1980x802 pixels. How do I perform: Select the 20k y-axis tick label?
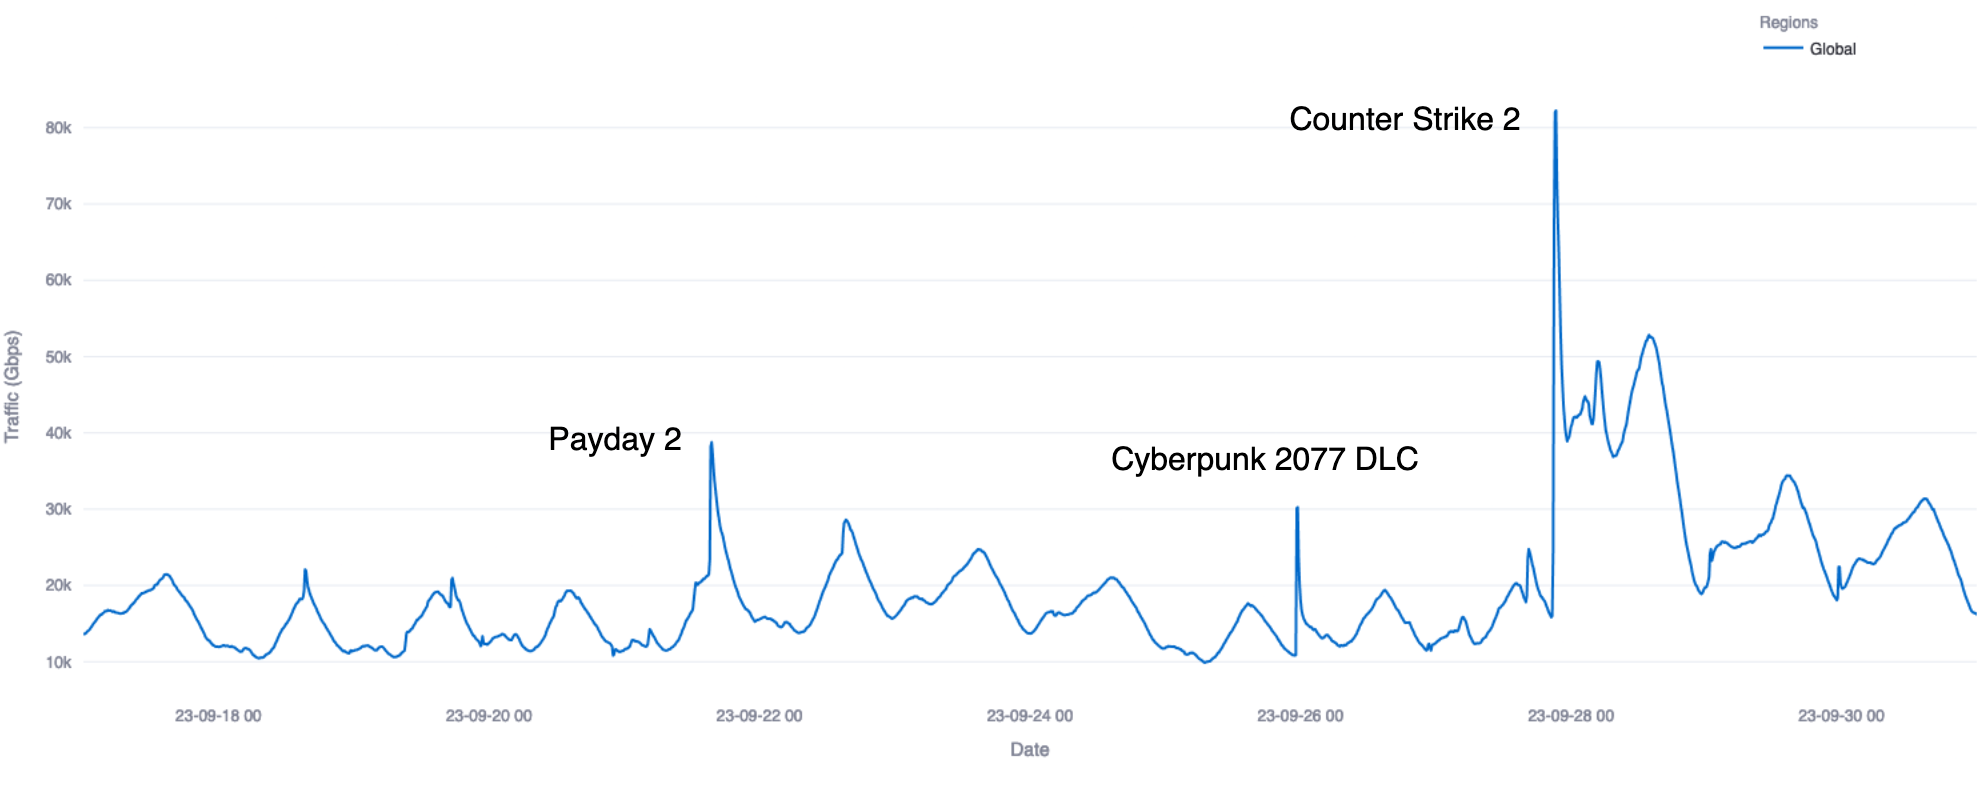(x=58, y=585)
